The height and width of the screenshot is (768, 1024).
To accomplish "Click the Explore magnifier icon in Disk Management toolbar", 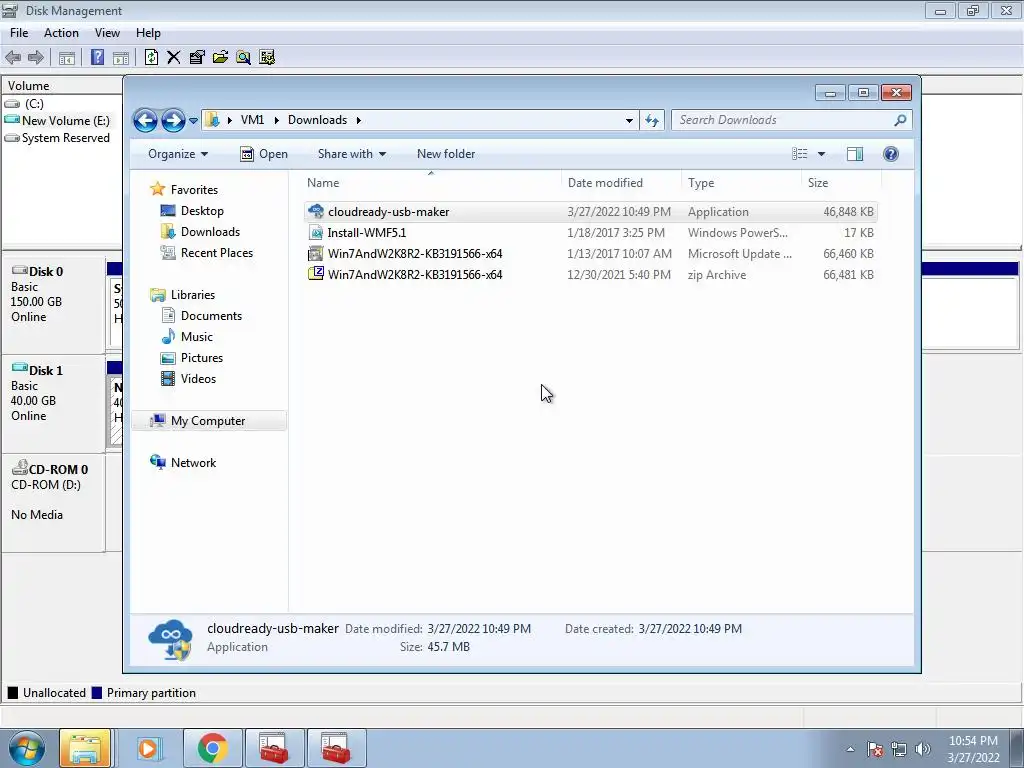I will pos(244,57).
